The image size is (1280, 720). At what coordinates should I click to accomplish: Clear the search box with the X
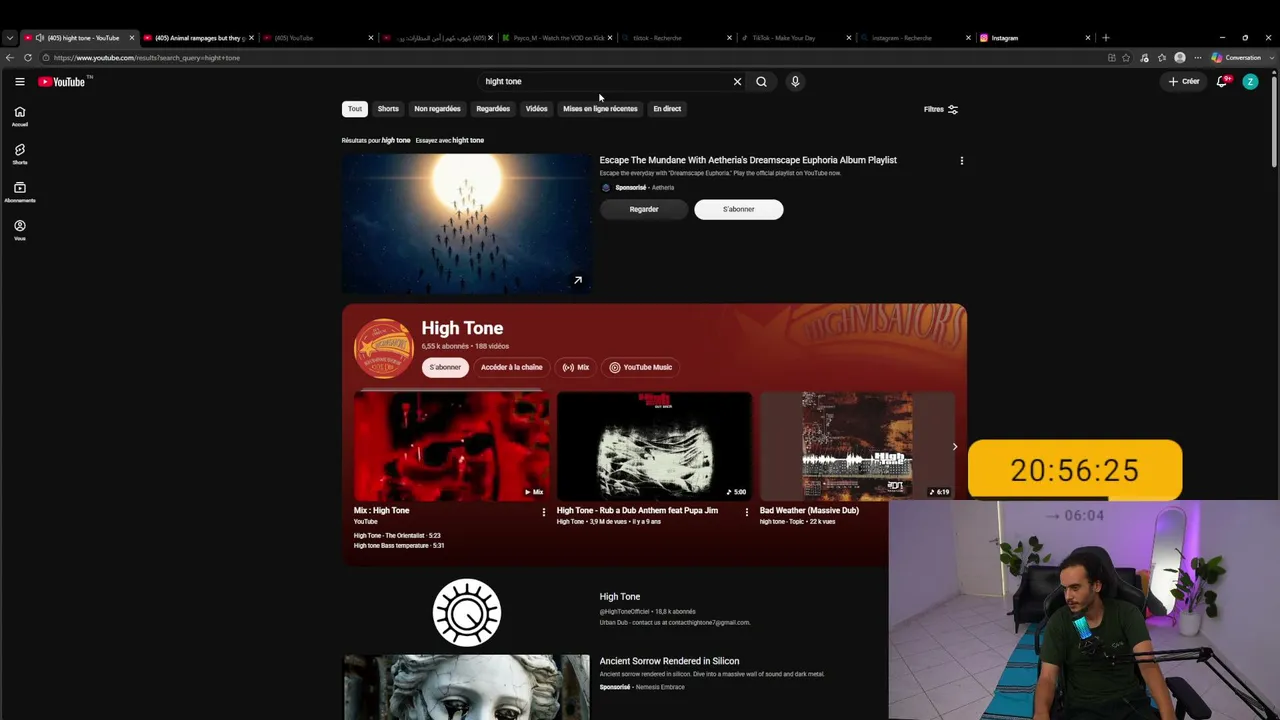tap(738, 82)
